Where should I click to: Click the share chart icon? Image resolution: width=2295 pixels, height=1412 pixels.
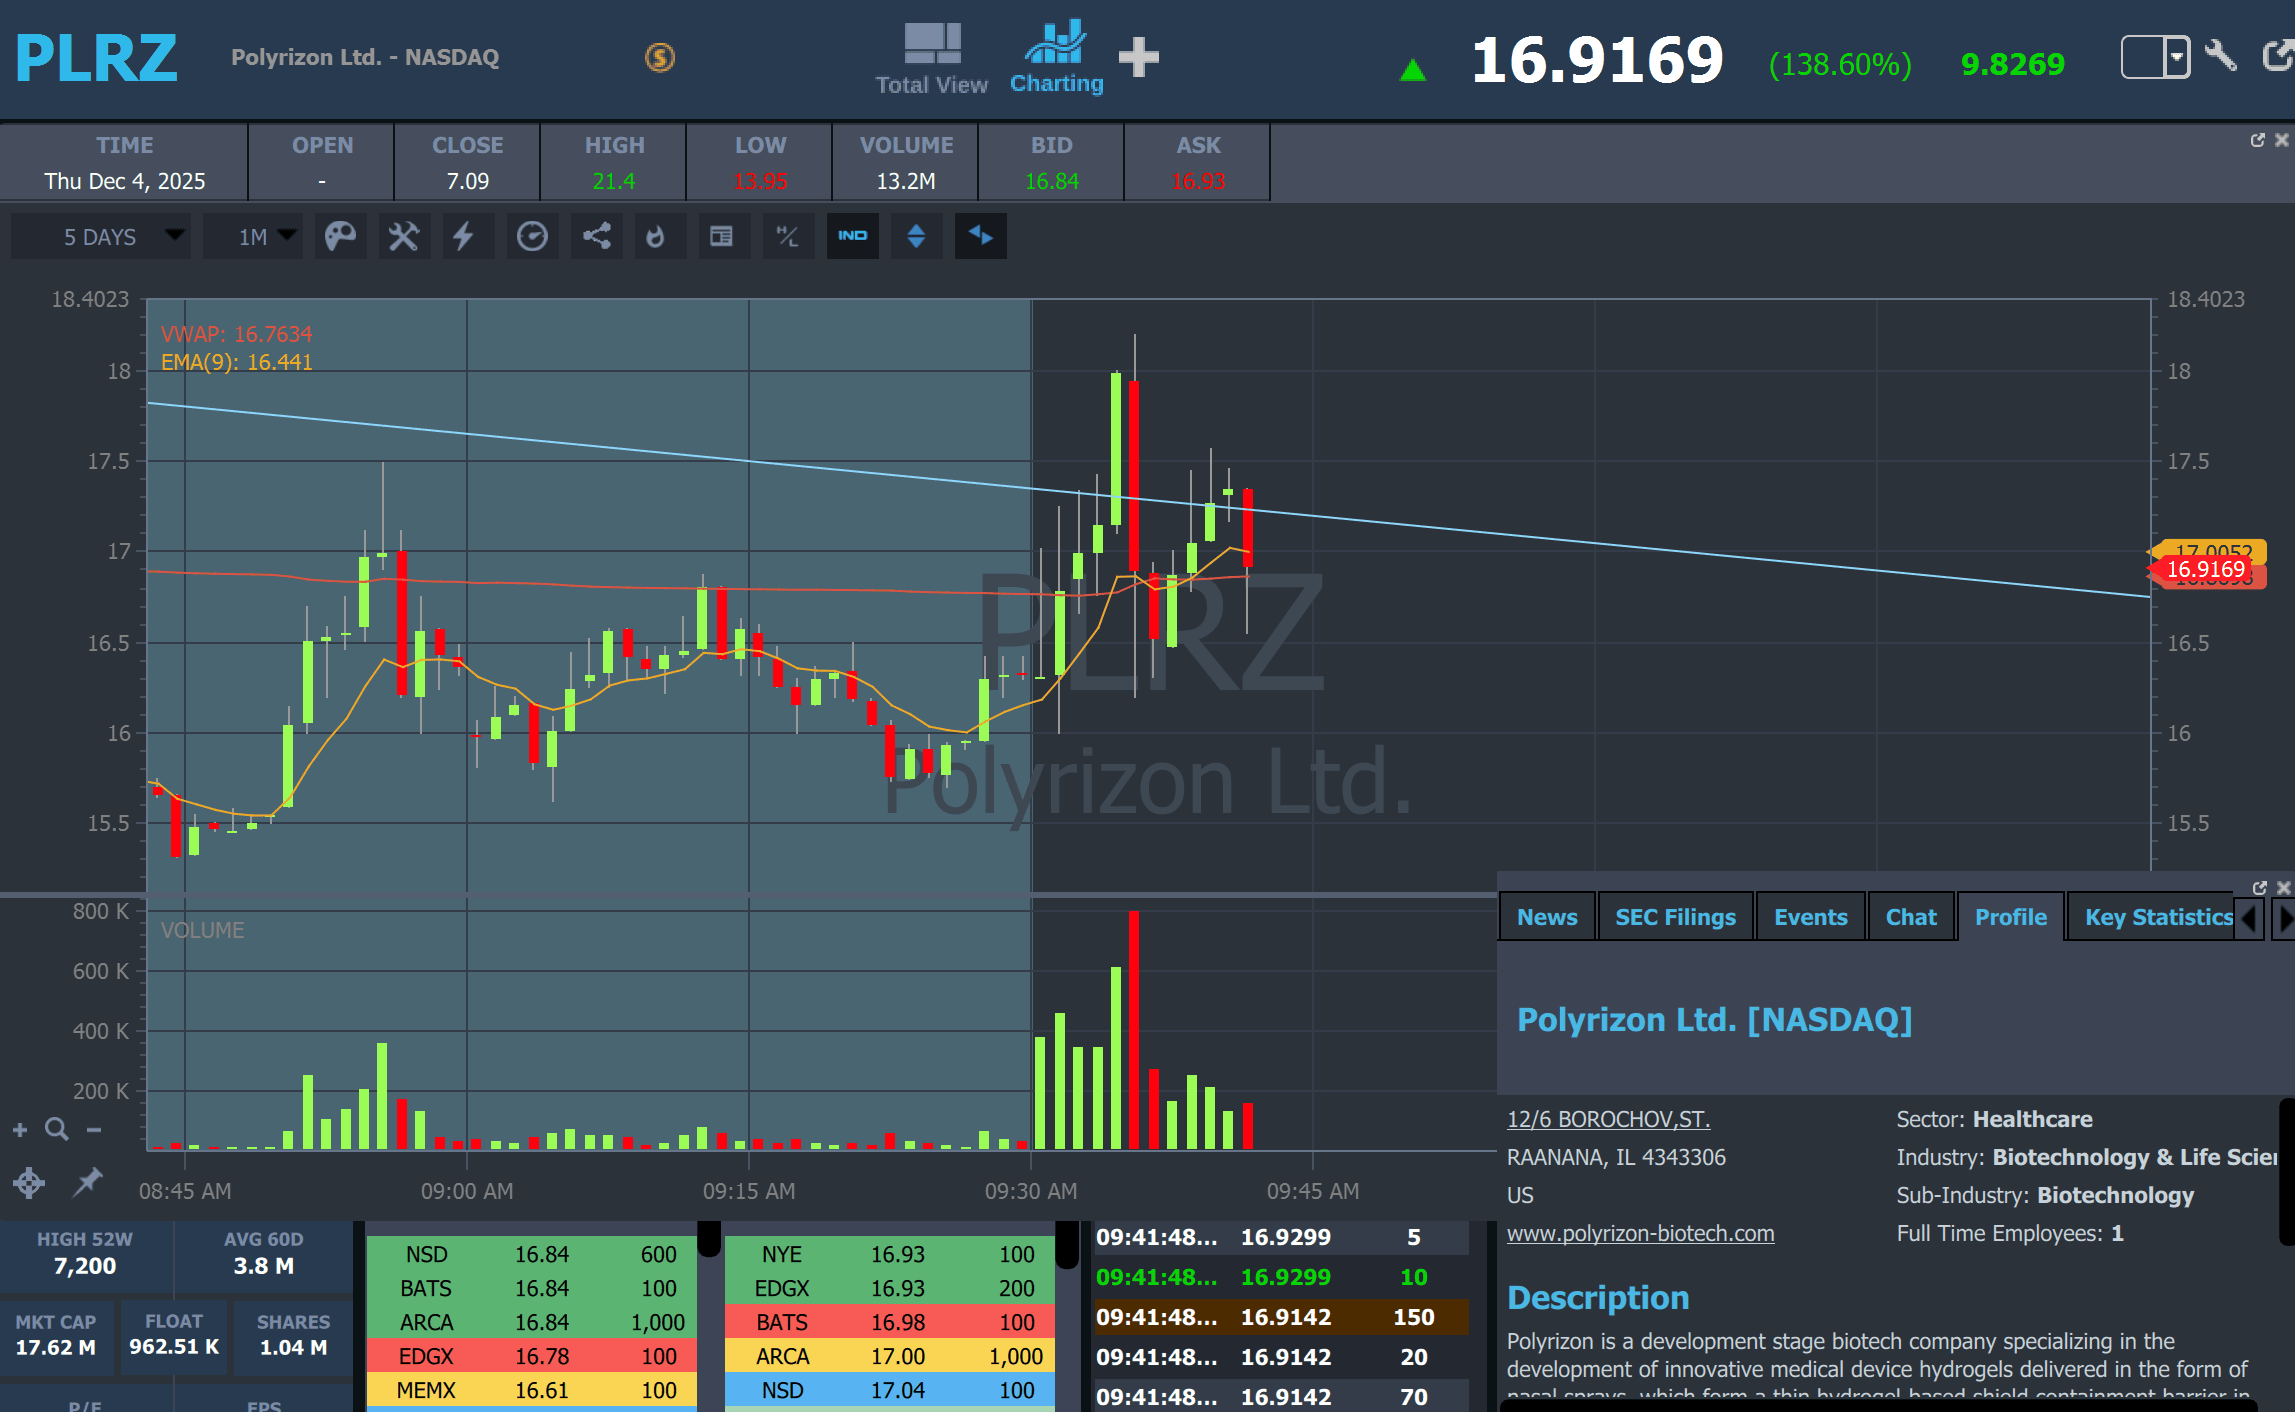pos(597,236)
